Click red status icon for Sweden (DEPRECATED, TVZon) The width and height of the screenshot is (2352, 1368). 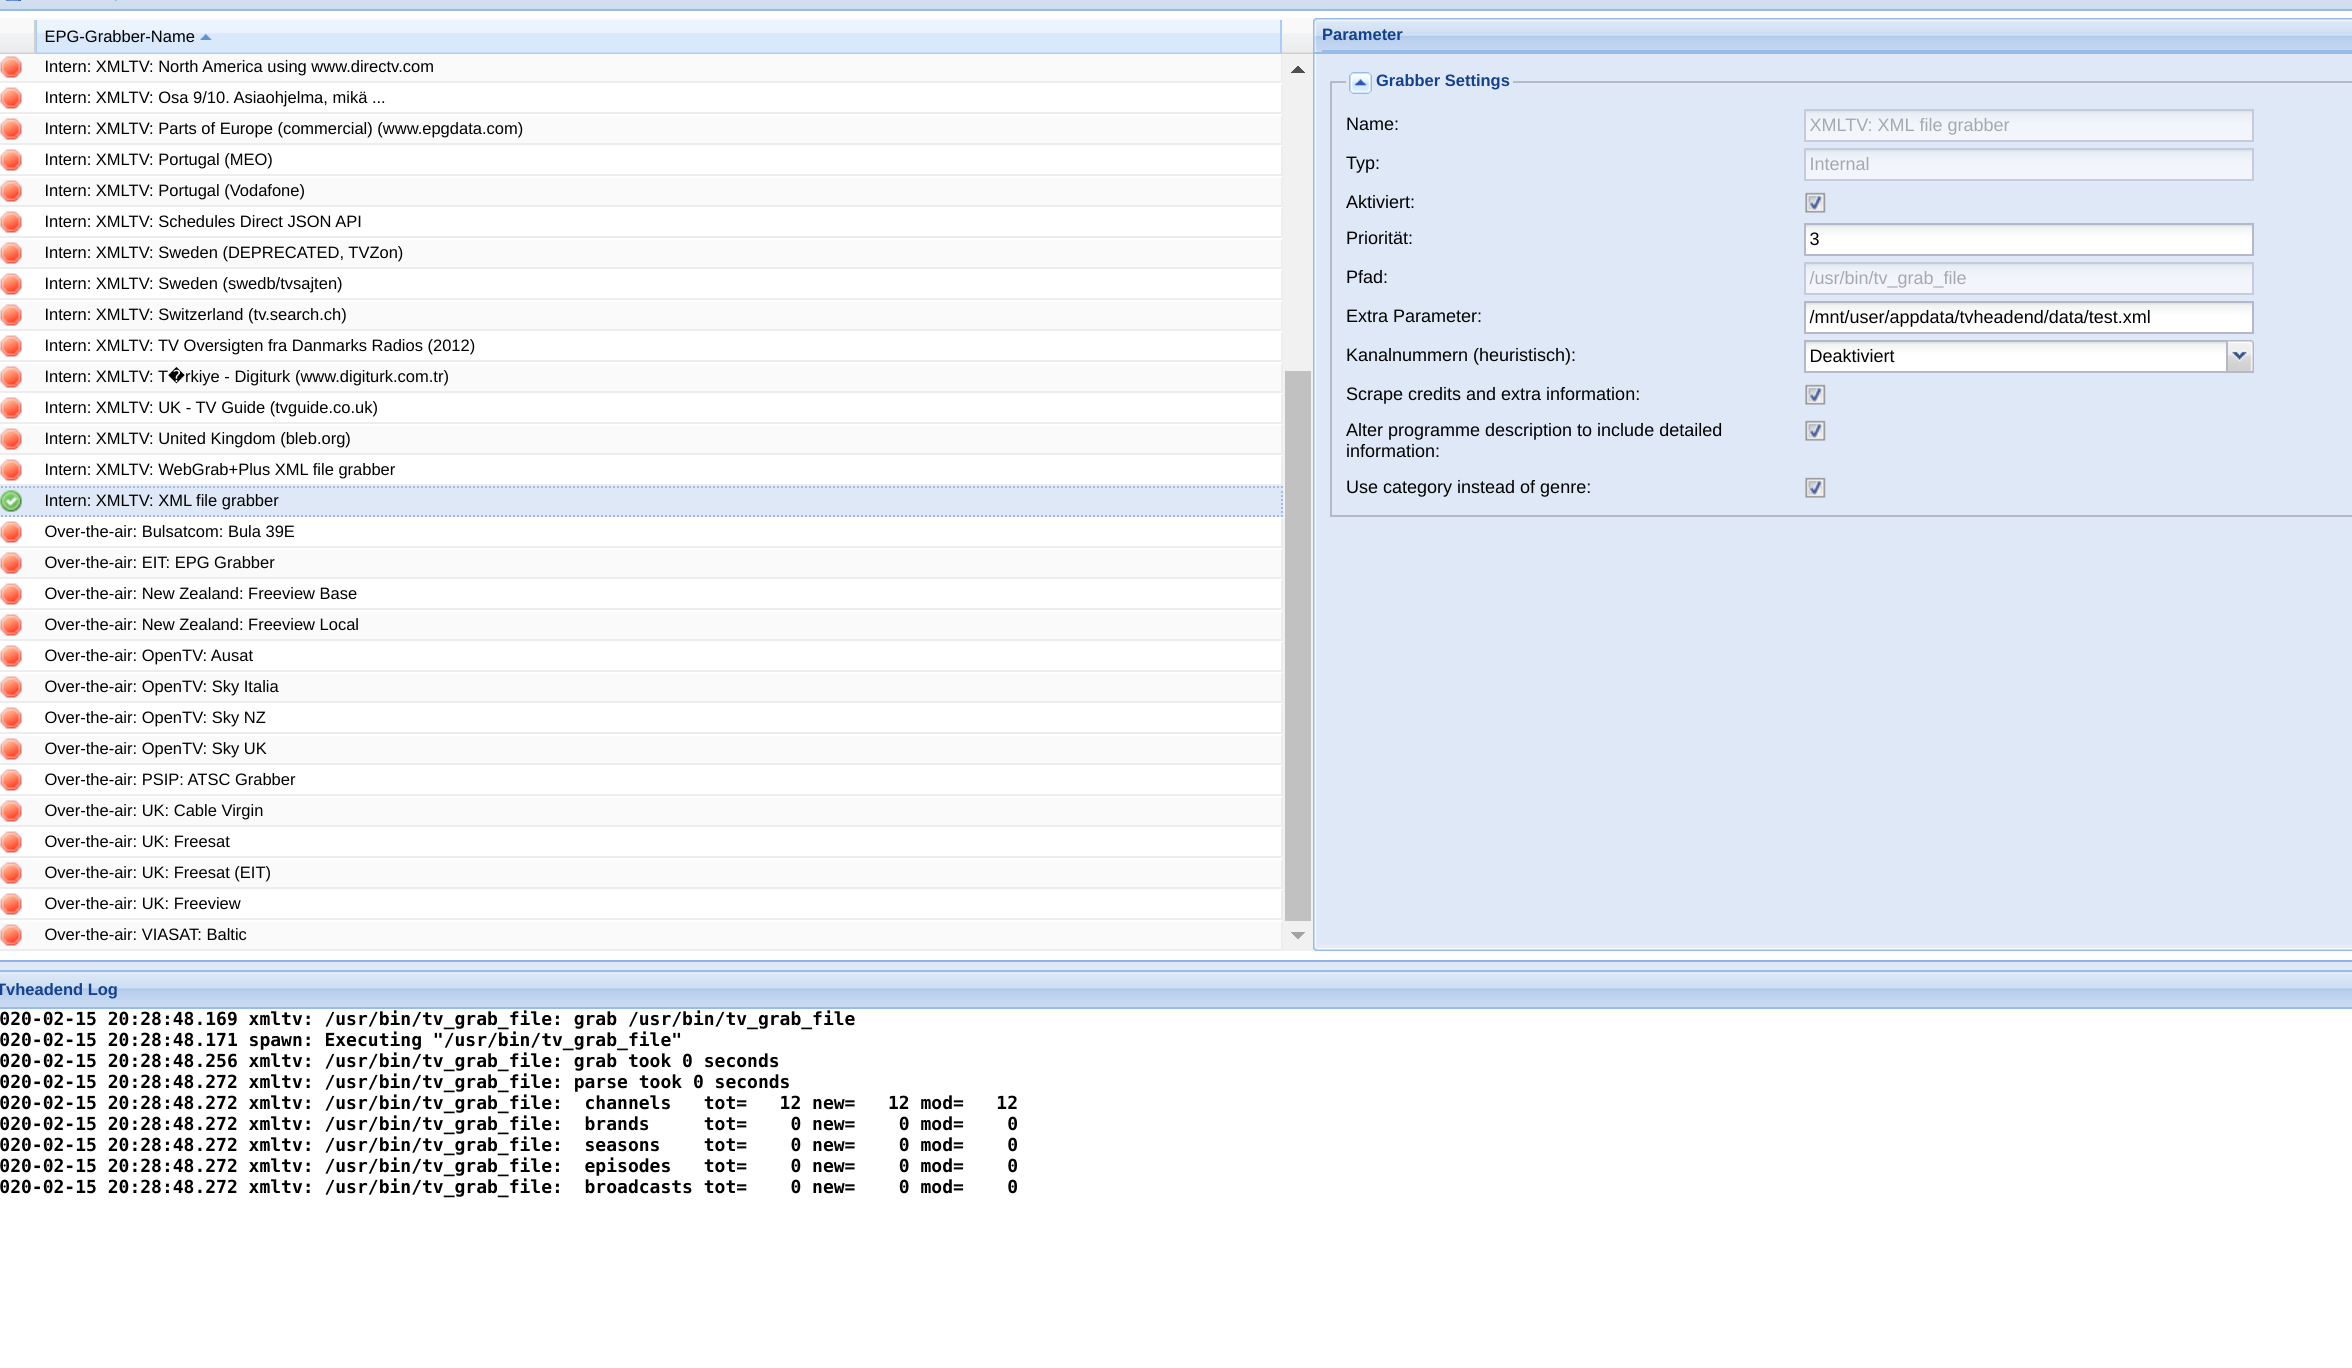pyautogui.click(x=12, y=253)
